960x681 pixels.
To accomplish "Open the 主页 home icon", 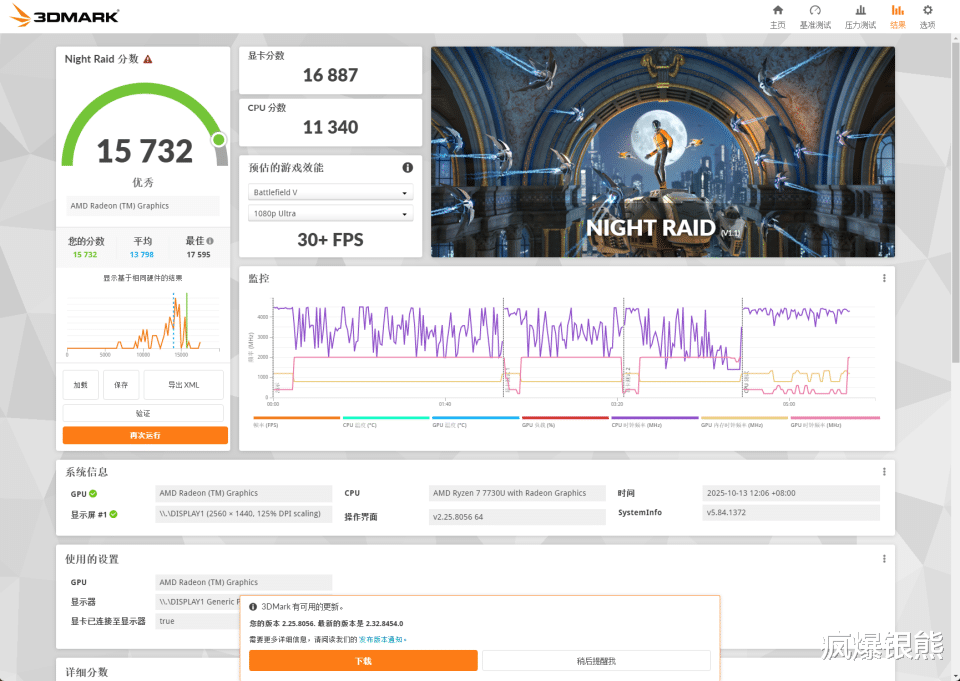I will 778,10.
